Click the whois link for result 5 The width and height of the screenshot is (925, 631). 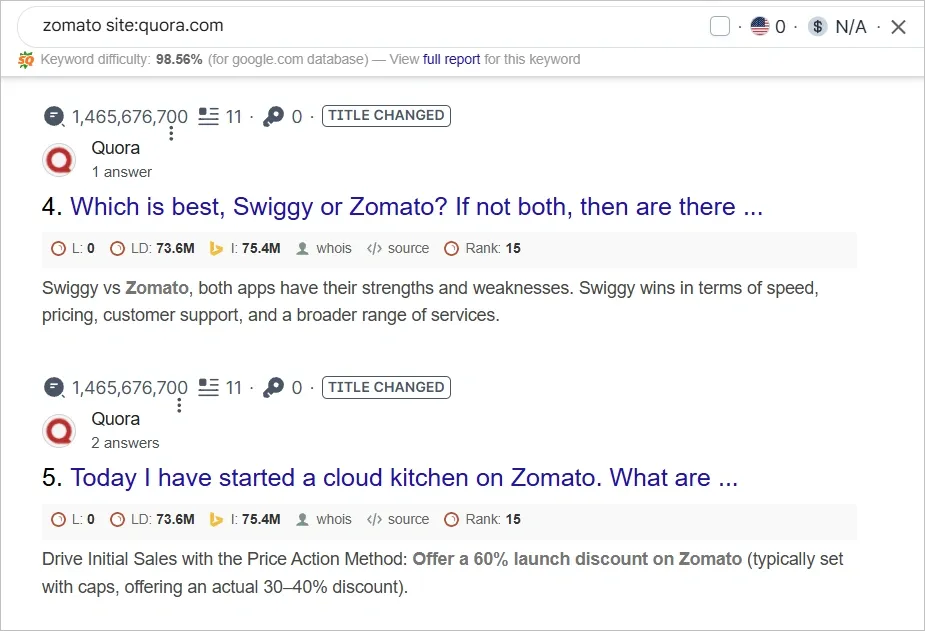tap(335, 519)
